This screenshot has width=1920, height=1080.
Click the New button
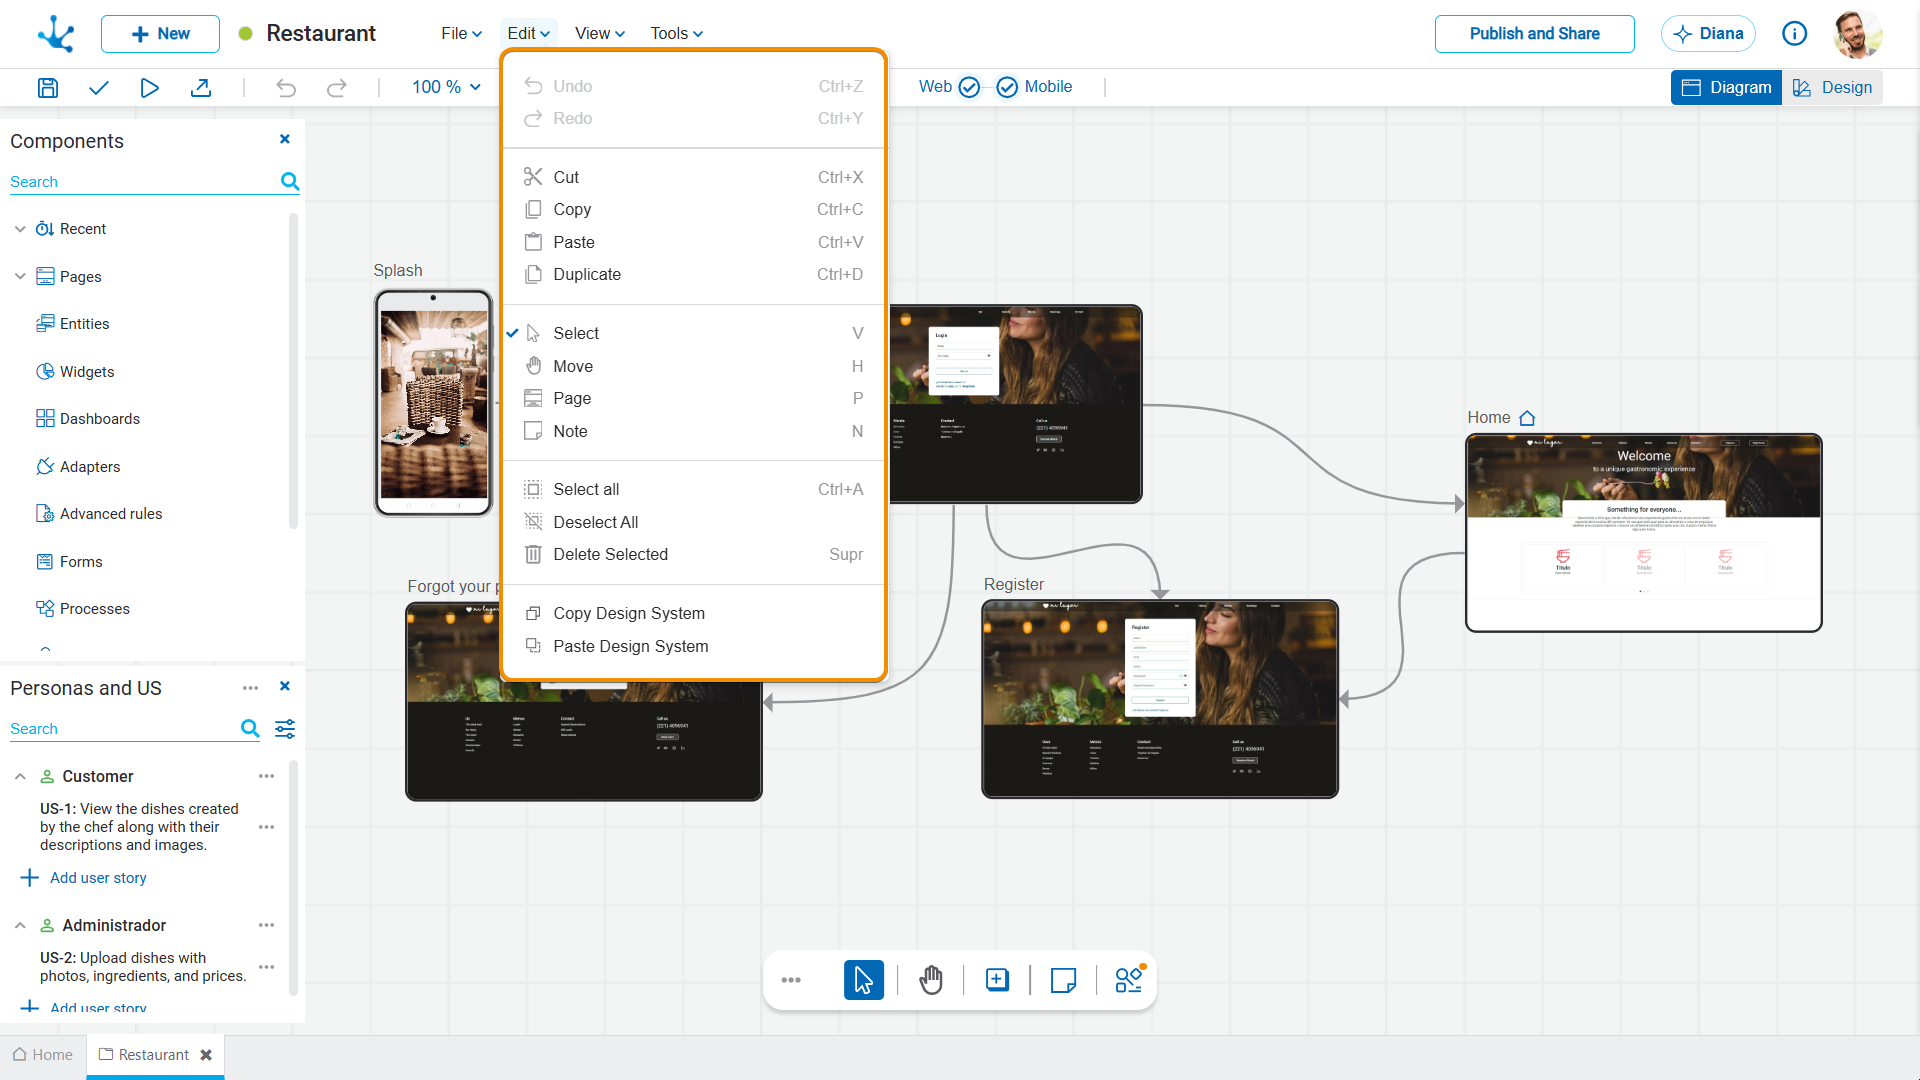160,33
